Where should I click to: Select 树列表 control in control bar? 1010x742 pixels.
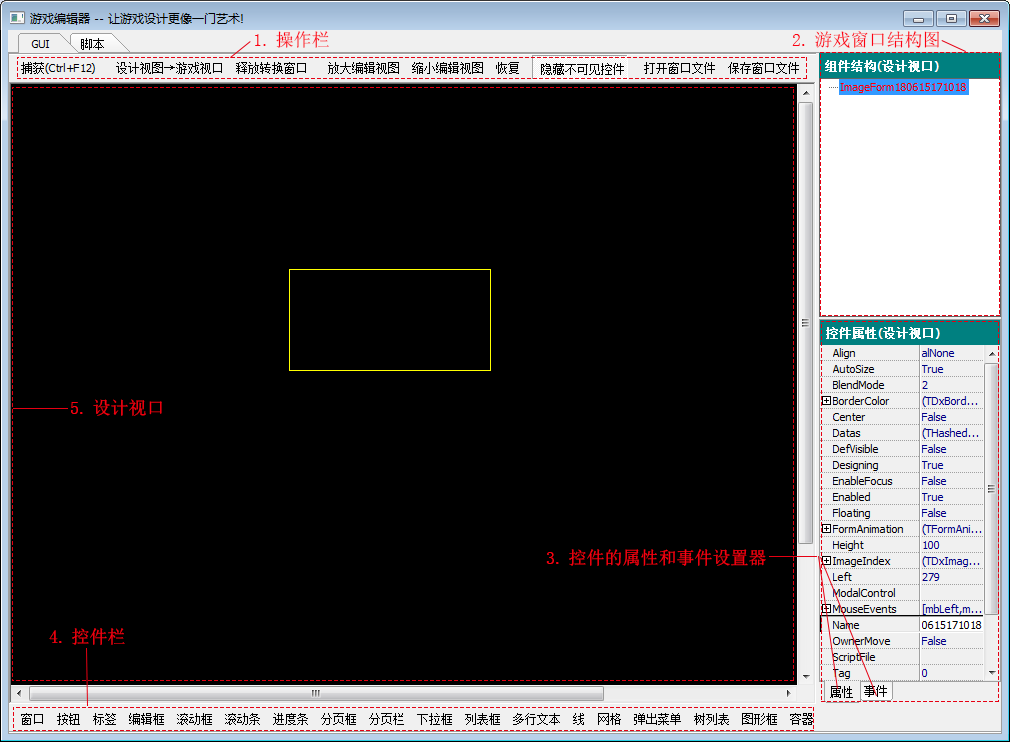click(x=711, y=719)
